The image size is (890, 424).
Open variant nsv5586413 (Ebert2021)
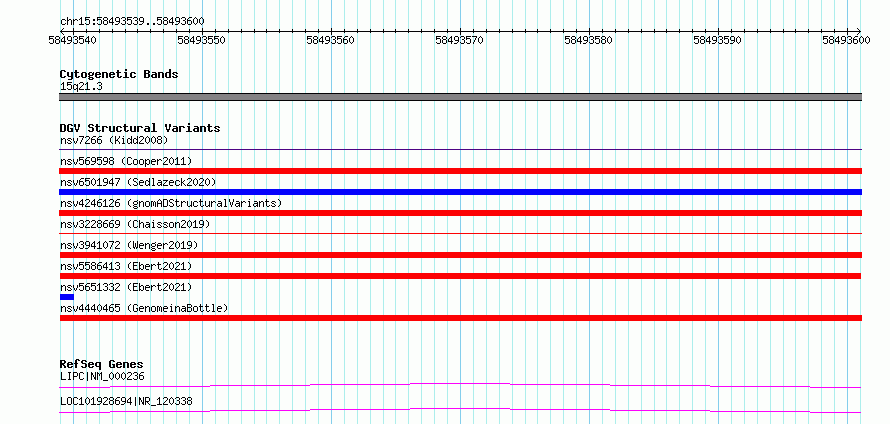pyautogui.click(x=126, y=266)
